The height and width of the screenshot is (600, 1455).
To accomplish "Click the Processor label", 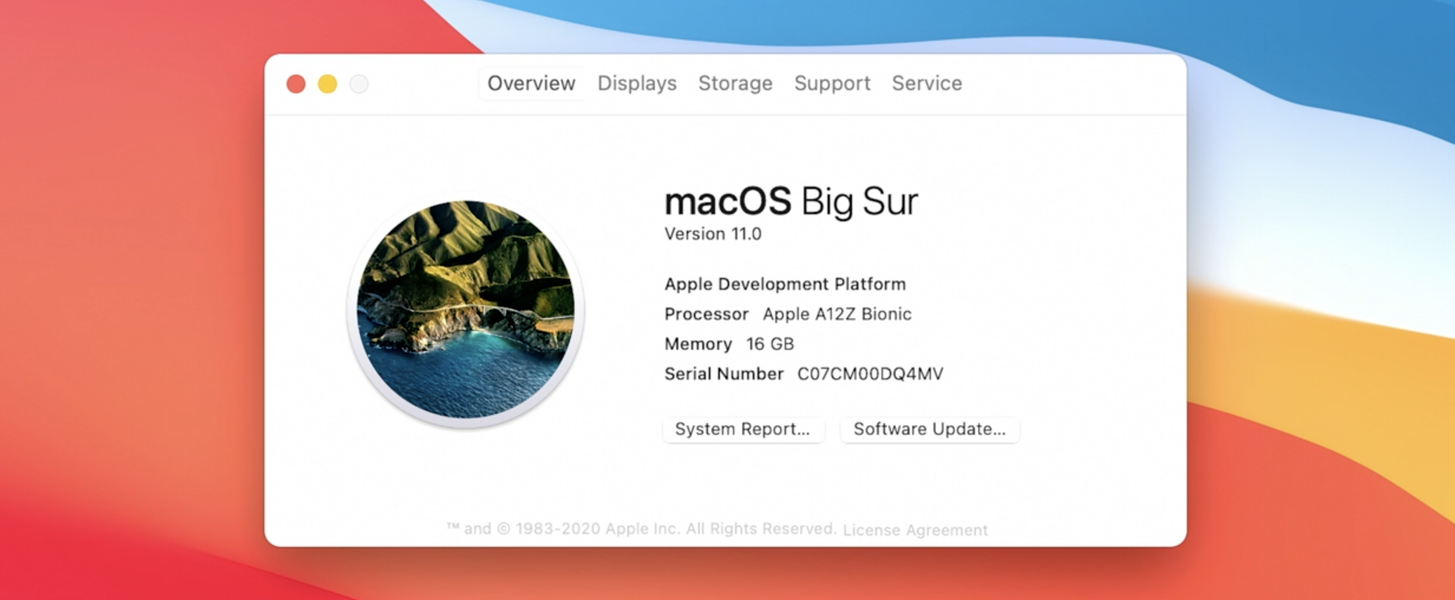I will pos(706,314).
